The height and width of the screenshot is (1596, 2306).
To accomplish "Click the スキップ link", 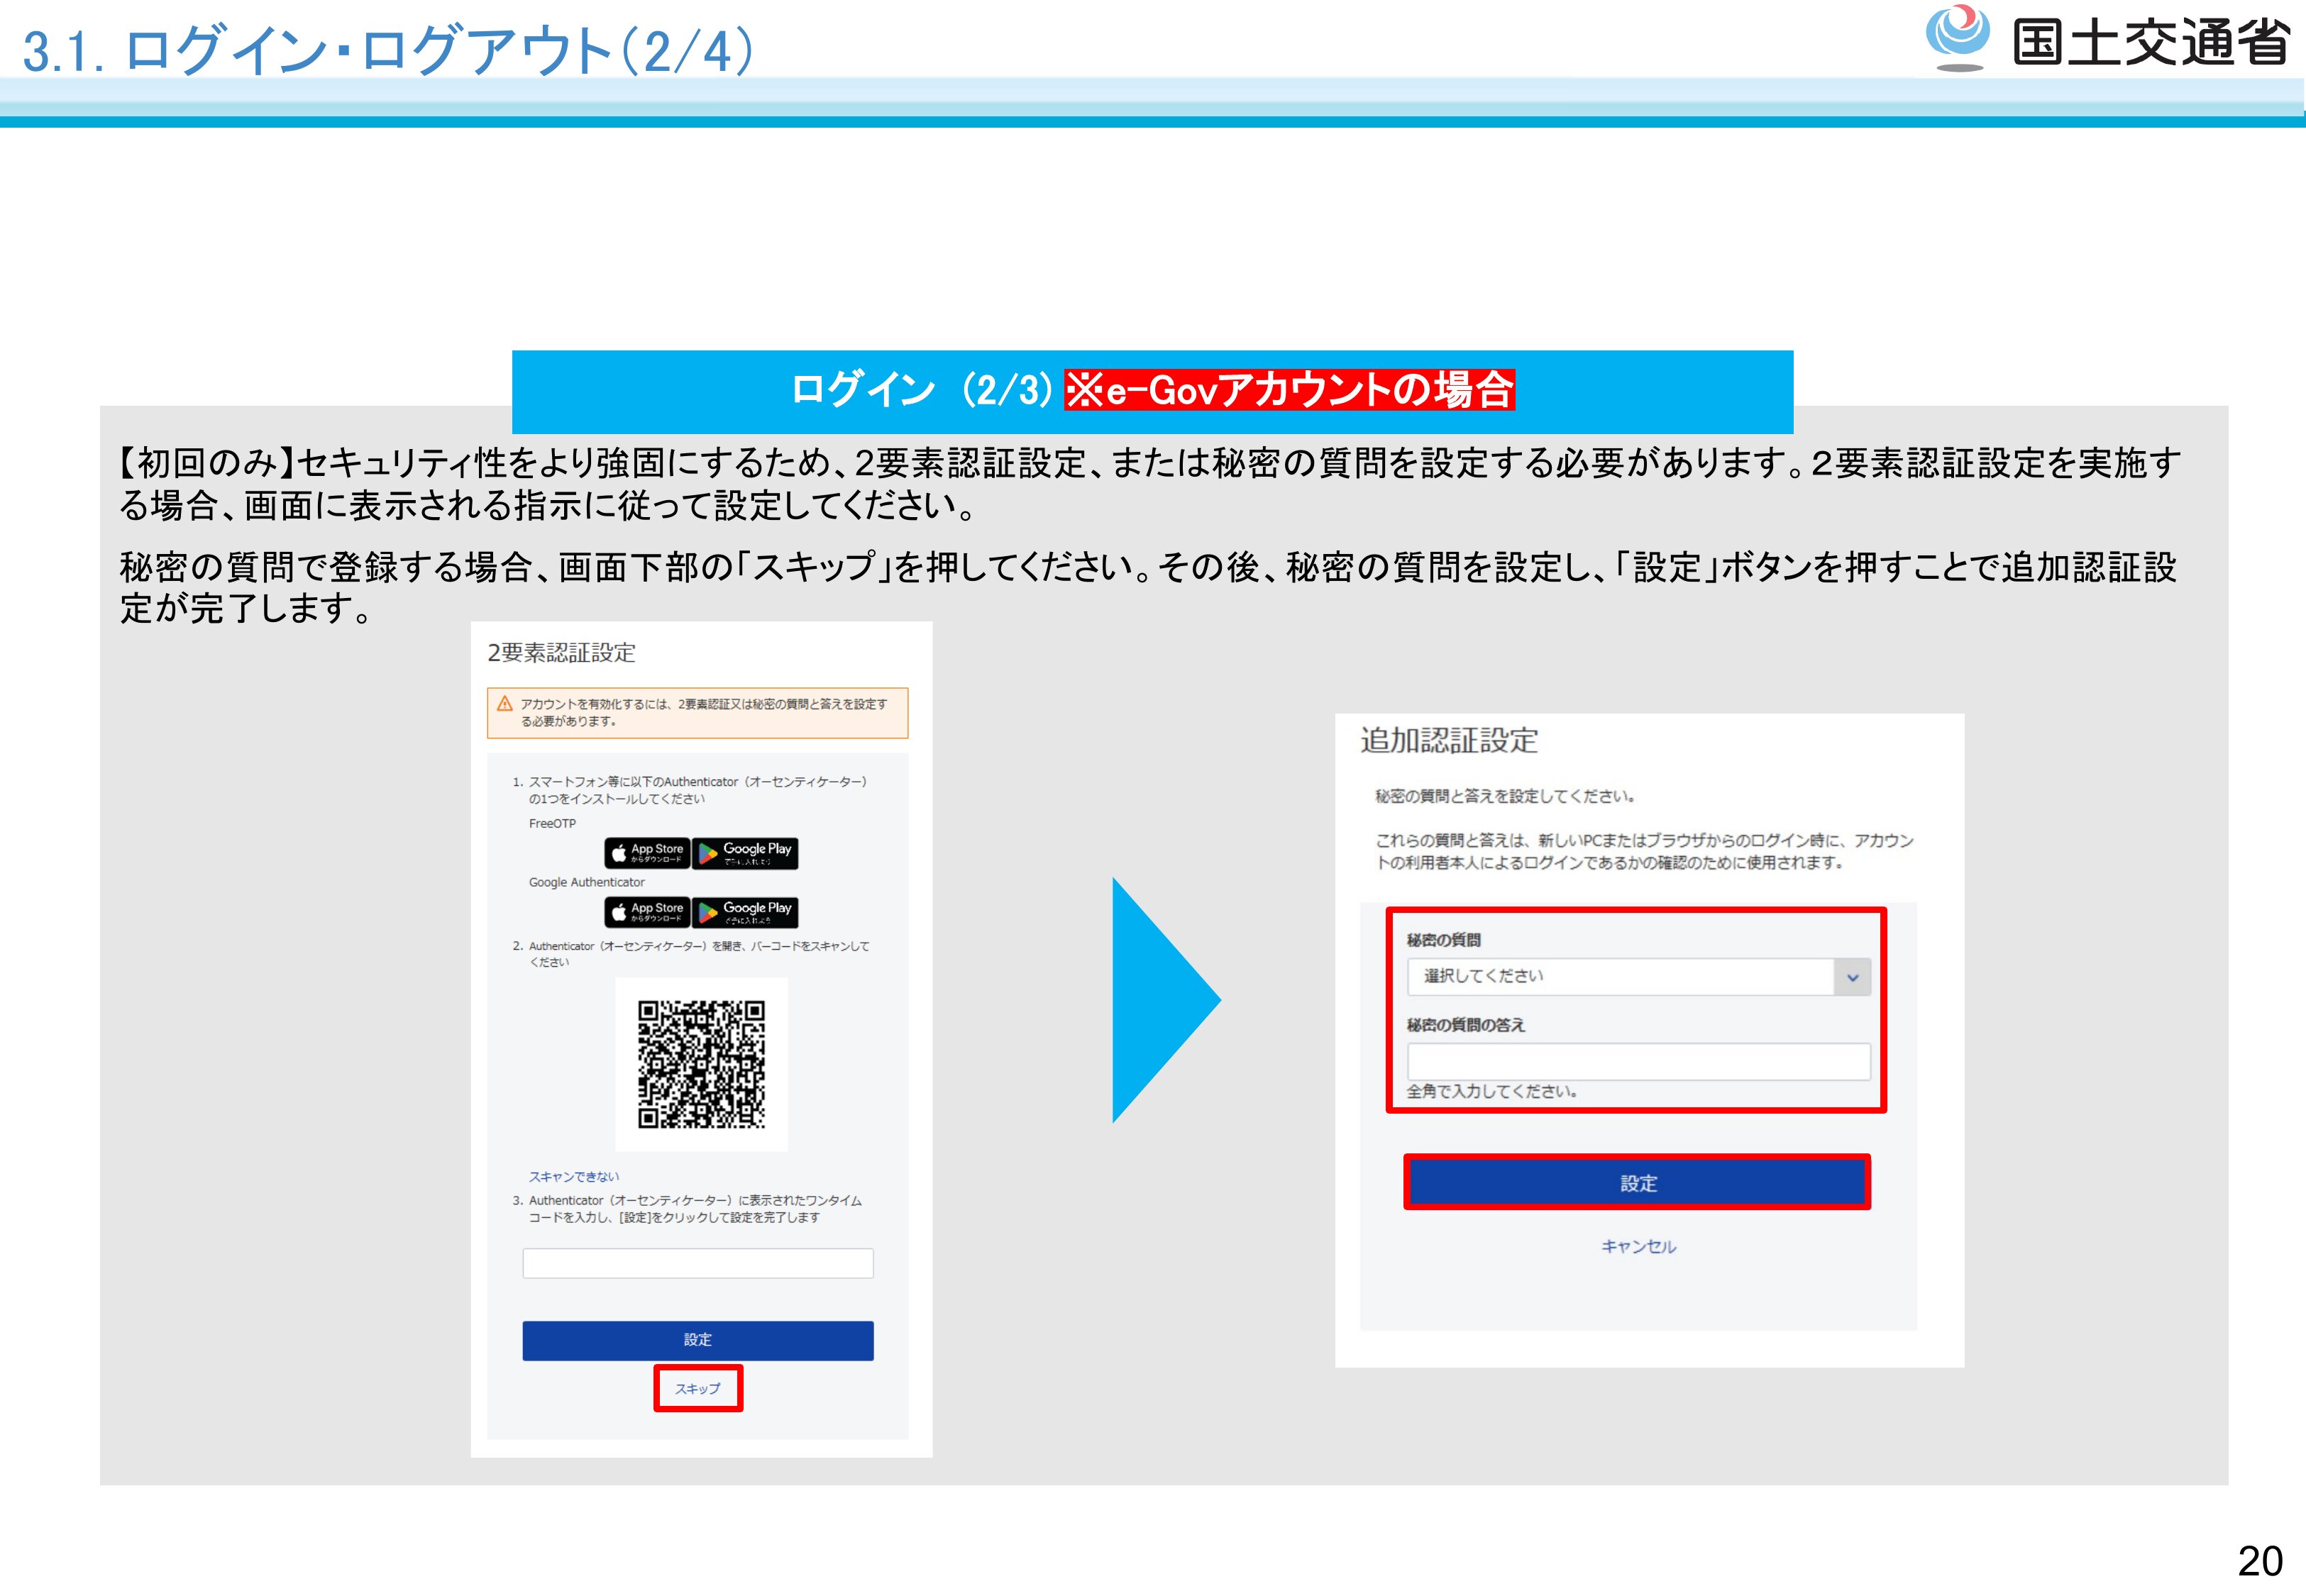I will click(x=697, y=1389).
